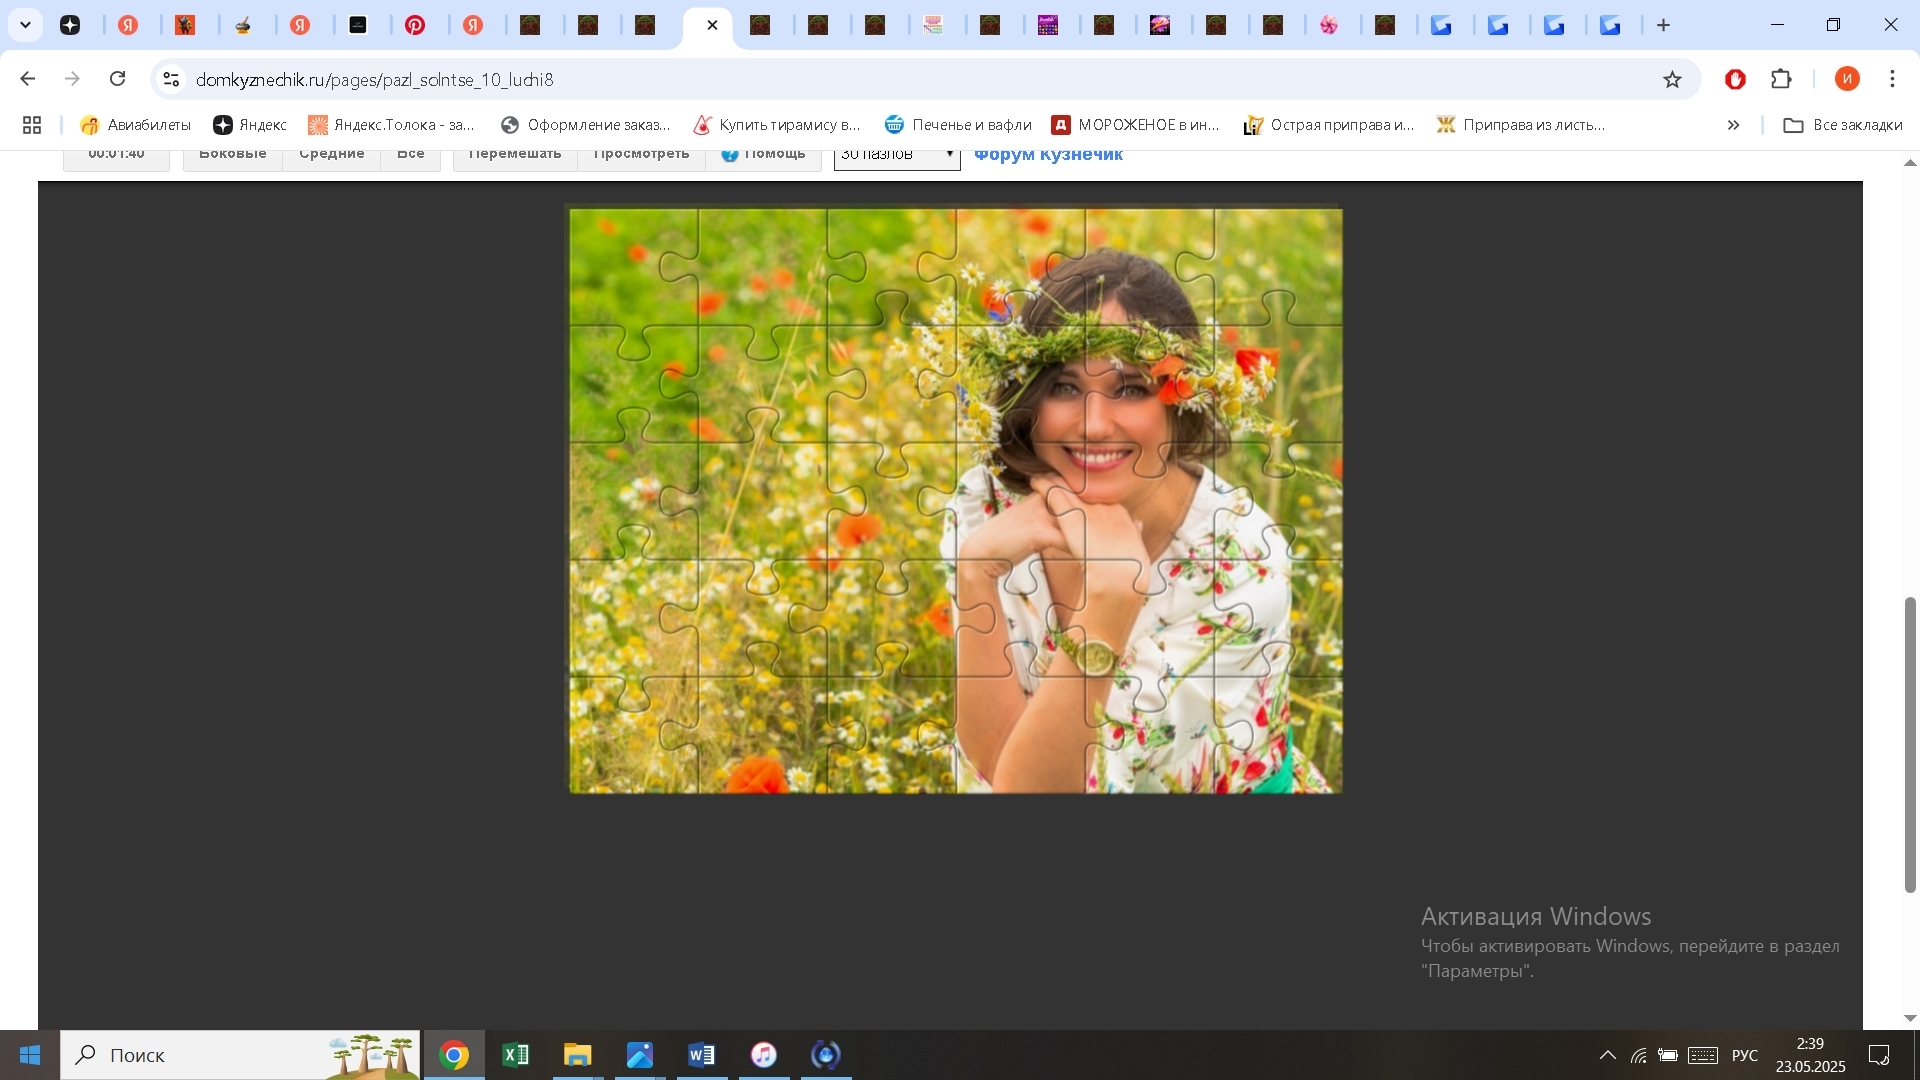Open the Photos app from the taskbar
The image size is (1920, 1080).
[x=640, y=1055]
